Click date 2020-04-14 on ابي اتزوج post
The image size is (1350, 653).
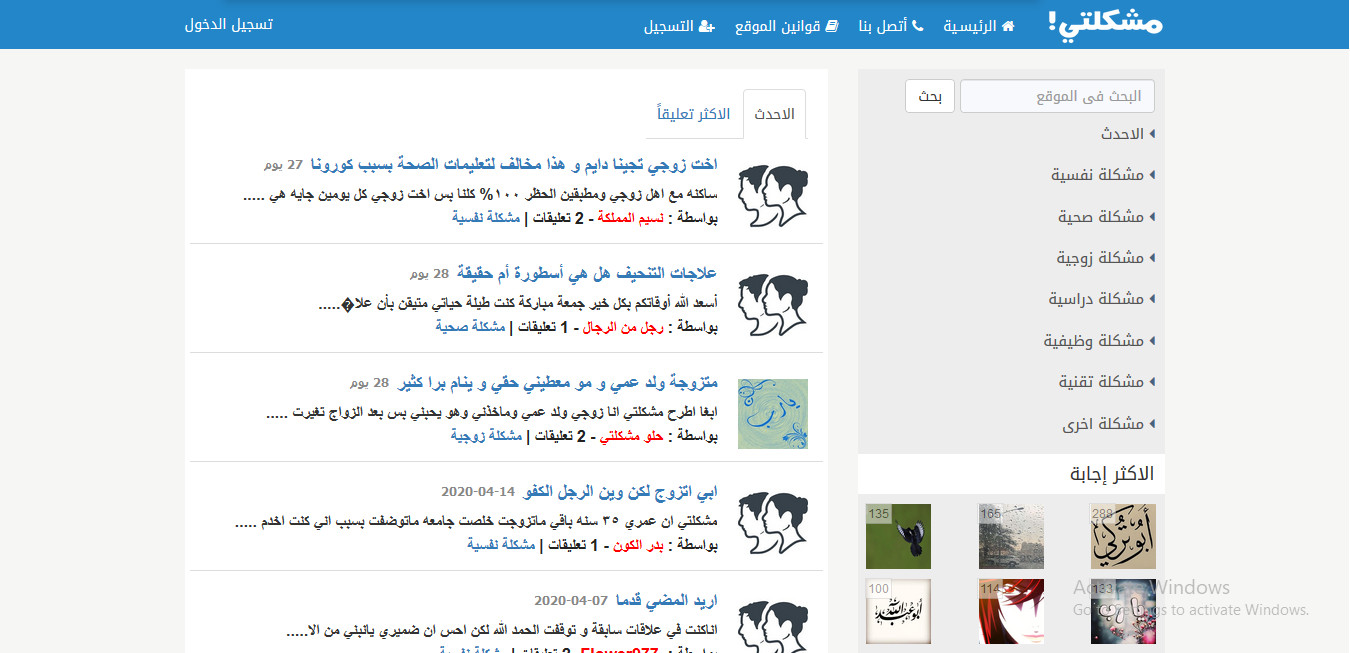478,492
